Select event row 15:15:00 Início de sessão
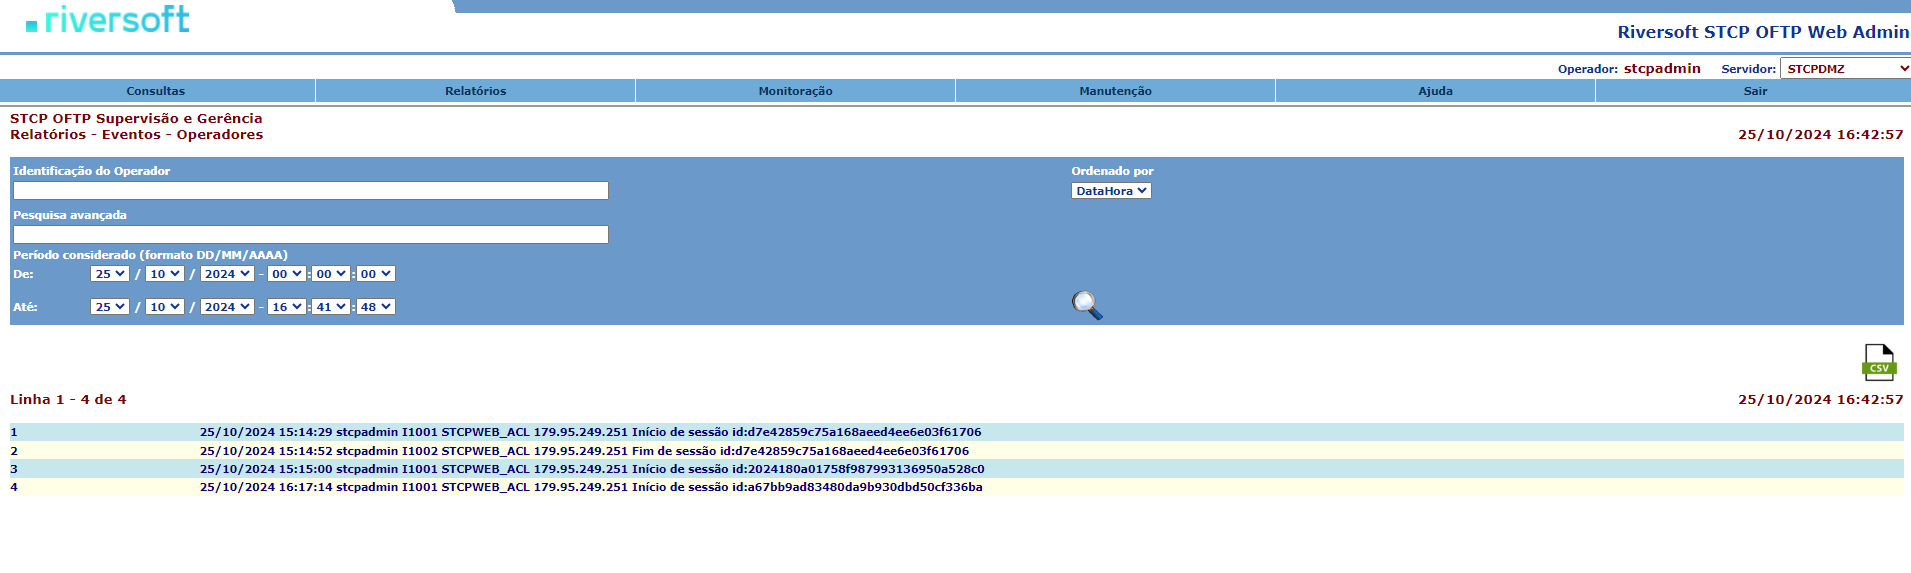1911x573 pixels. [x=956, y=469]
